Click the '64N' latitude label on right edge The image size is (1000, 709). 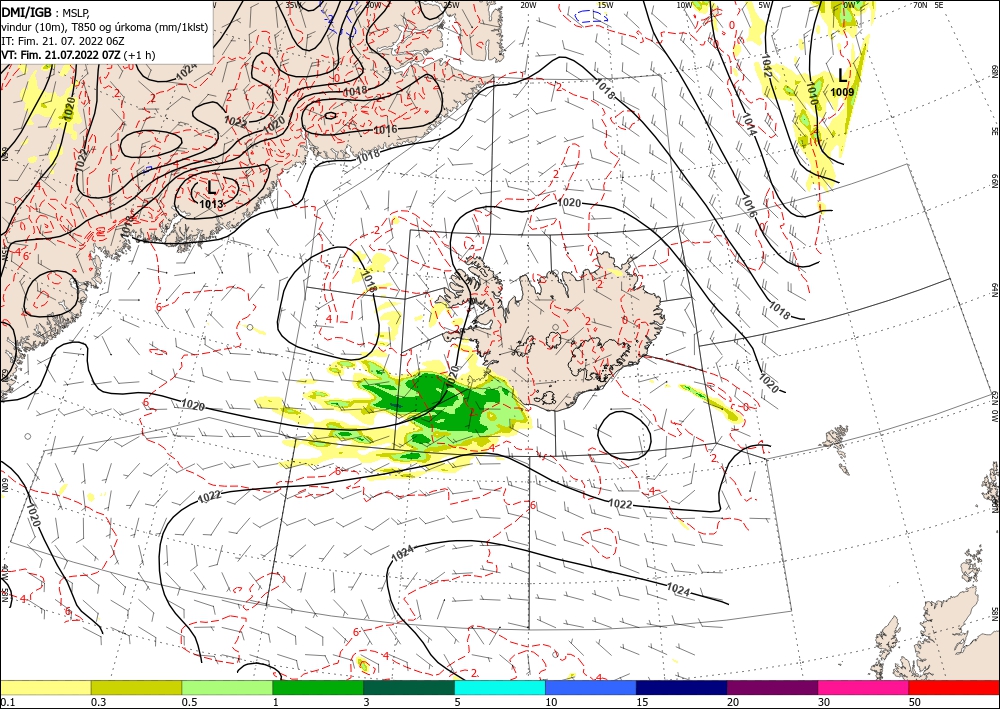pyautogui.click(x=994, y=290)
